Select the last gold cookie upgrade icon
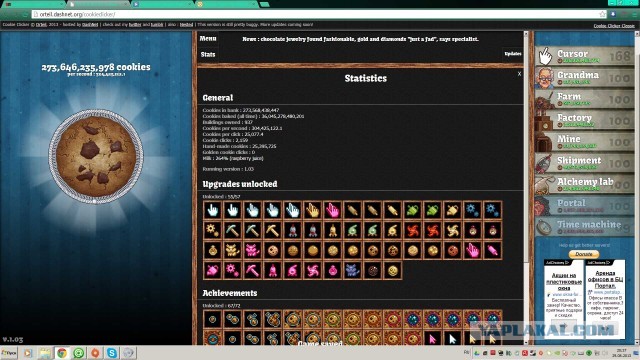640x360 pixels. (393, 270)
